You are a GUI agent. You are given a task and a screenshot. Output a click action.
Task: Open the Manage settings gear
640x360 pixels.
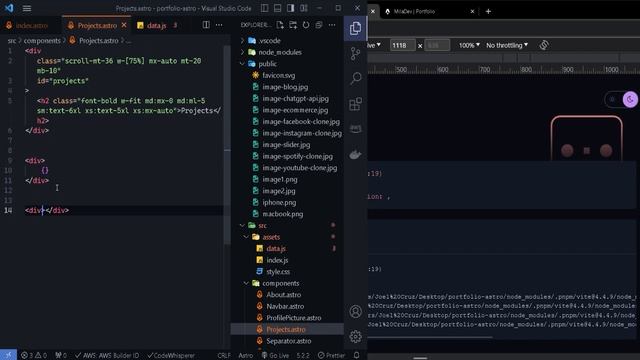point(356,336)
